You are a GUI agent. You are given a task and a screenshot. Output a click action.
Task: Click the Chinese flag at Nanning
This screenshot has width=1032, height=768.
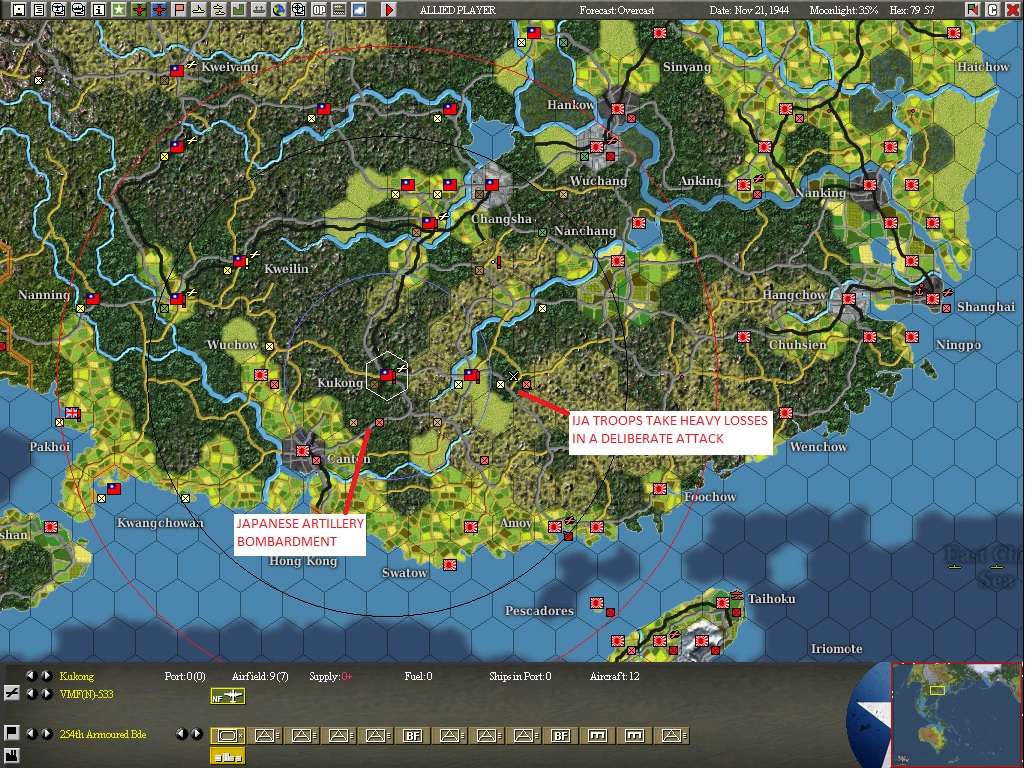[x=93, y=299]
